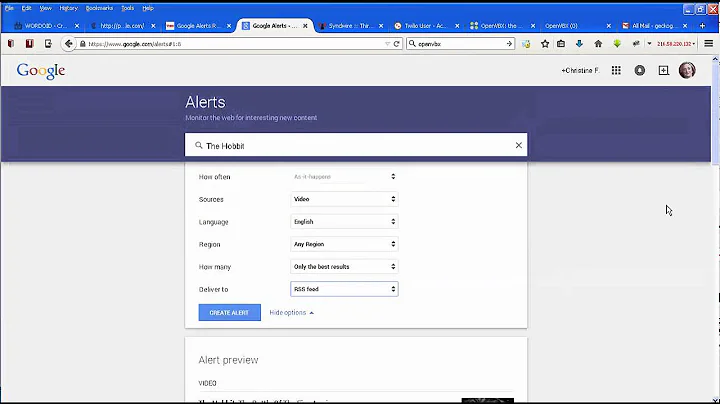The image size is (720, 404).
Task: Click the green download arrow extension icon
Action: coord(617,44)
